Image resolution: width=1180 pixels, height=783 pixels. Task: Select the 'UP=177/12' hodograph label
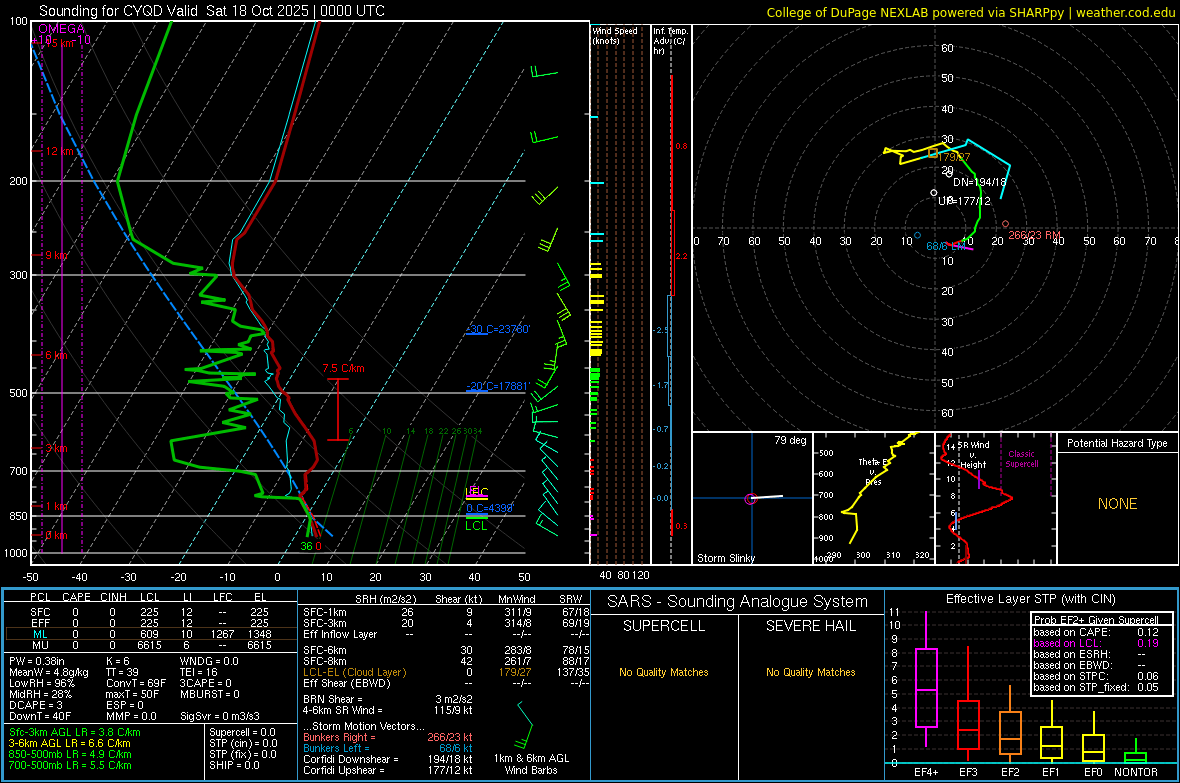964,201
